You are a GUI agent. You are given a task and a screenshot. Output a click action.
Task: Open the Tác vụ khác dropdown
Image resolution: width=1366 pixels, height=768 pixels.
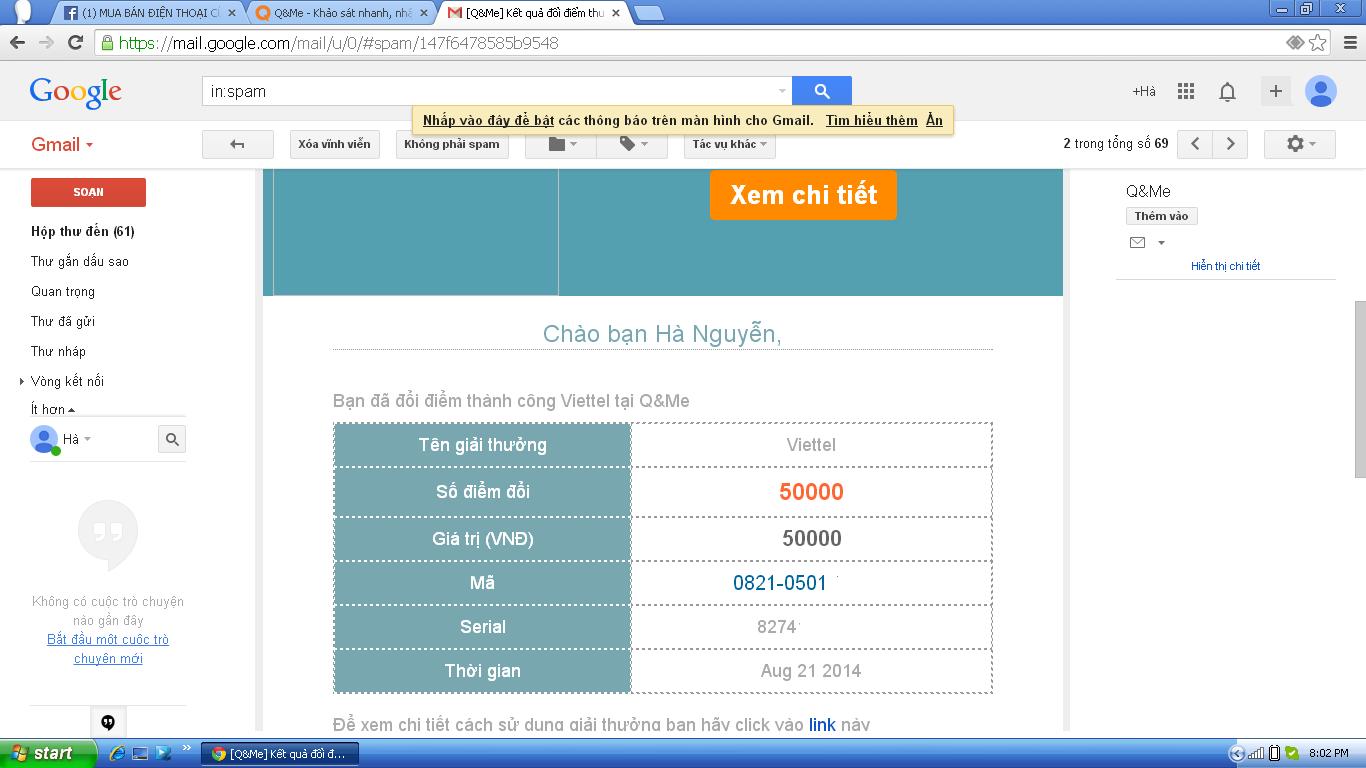pyautogui.click(x=730, y=144)
